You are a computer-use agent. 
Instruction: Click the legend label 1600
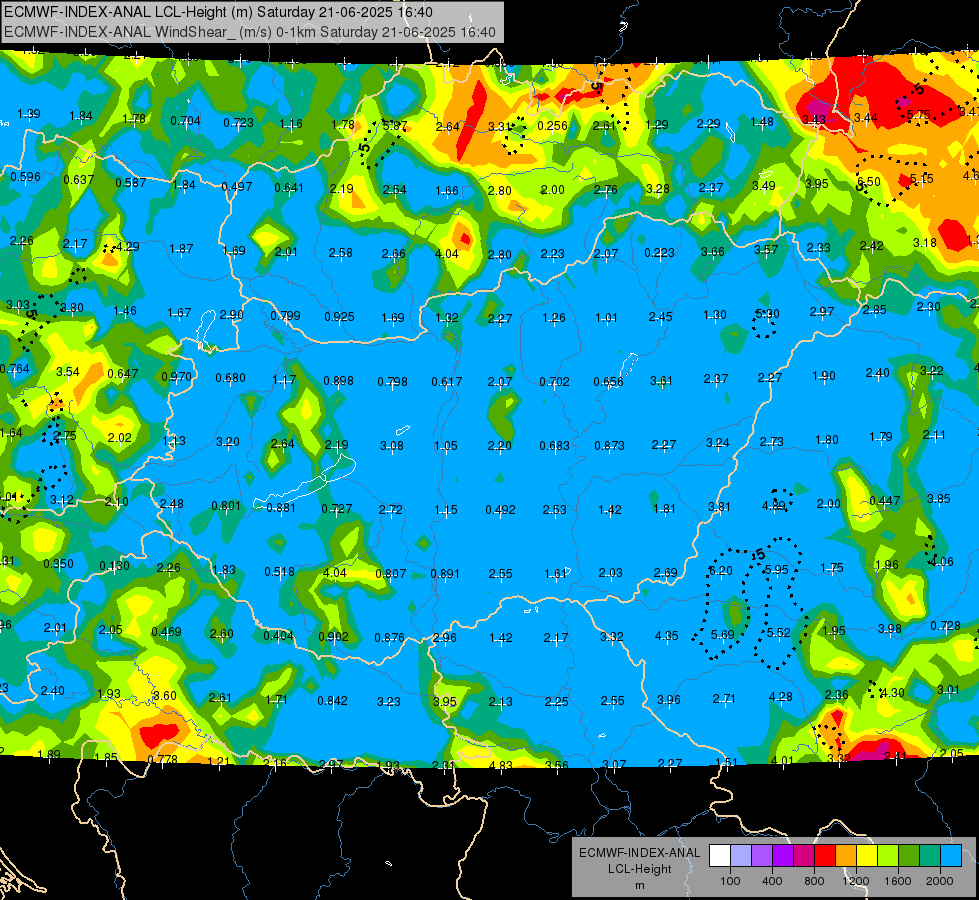(x=898, y=881)
